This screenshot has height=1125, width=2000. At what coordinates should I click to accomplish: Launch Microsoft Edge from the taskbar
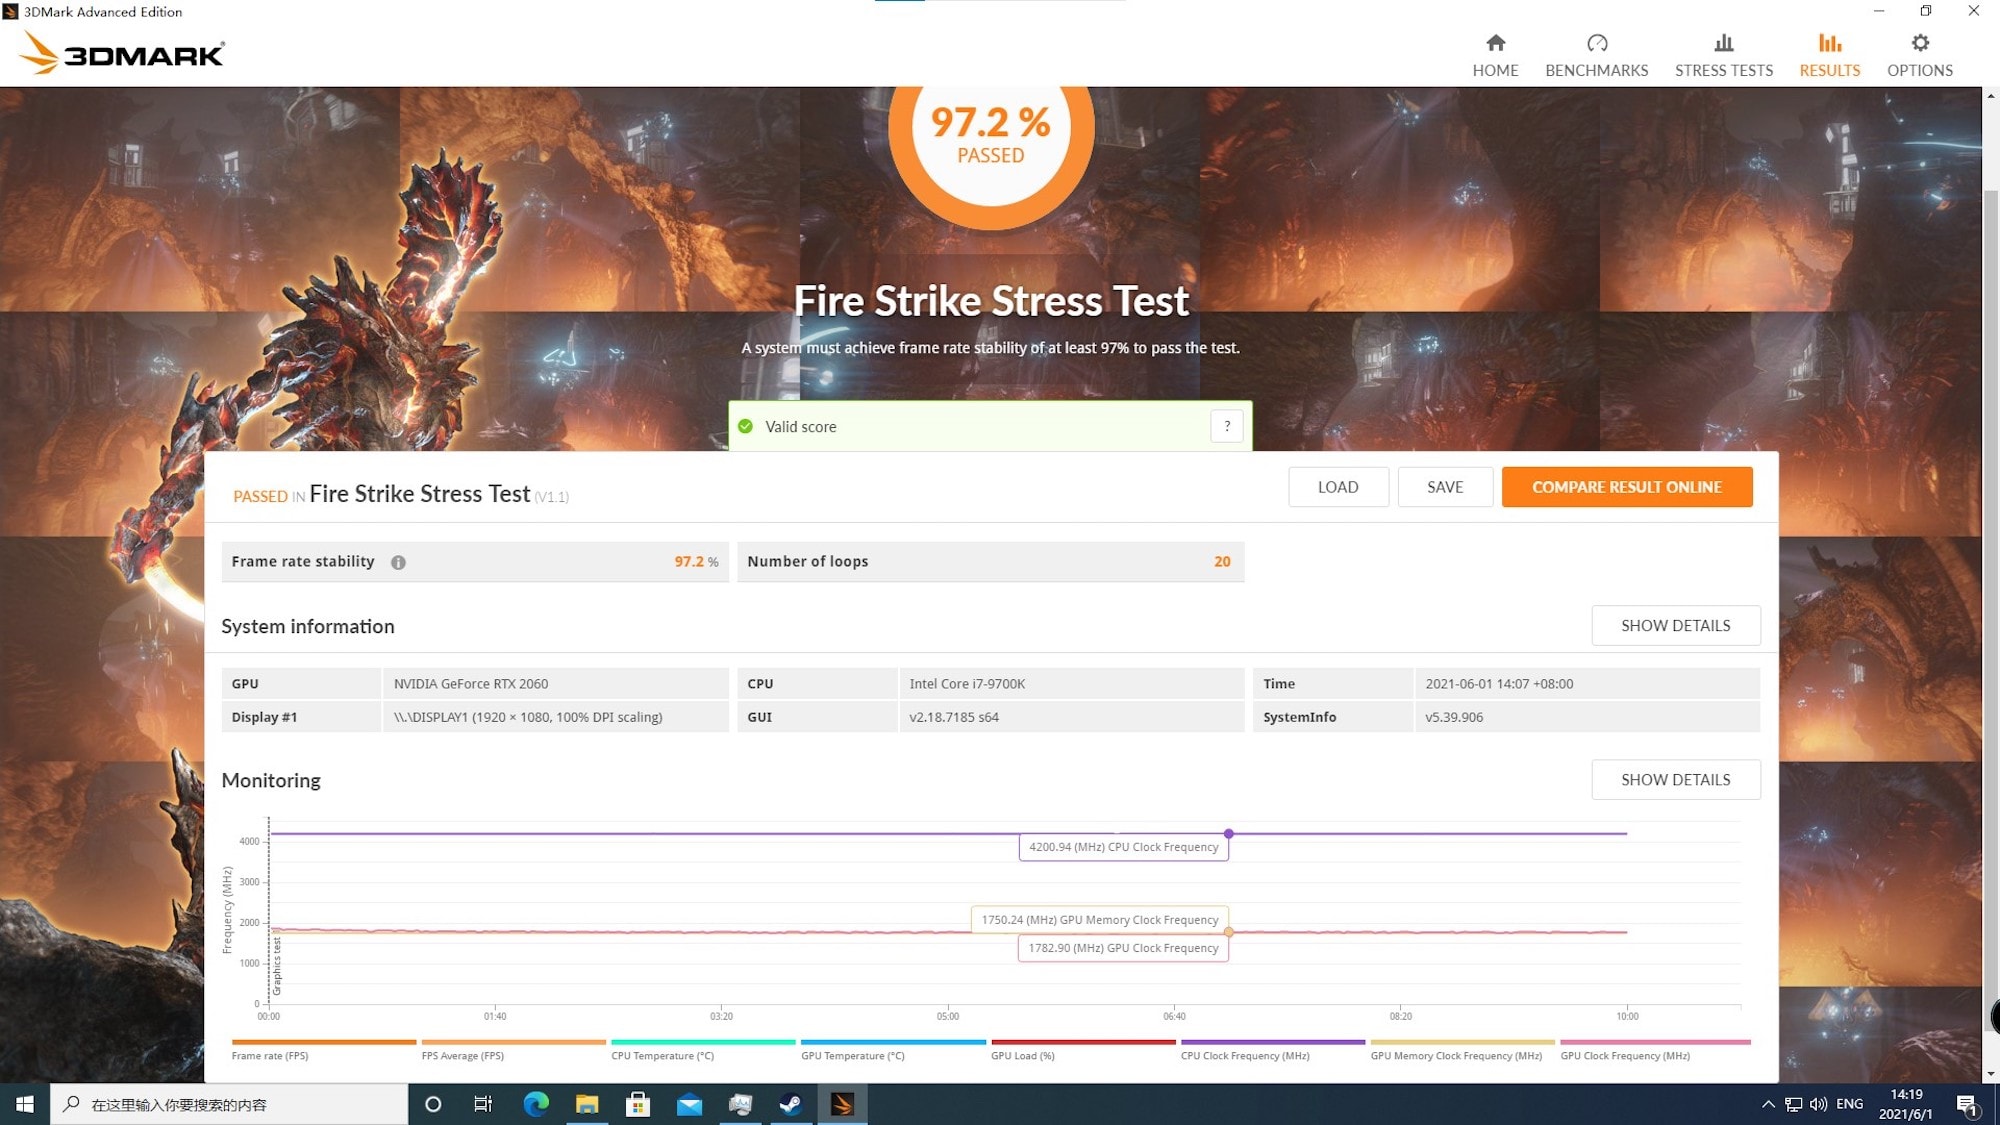point(536,1104)
